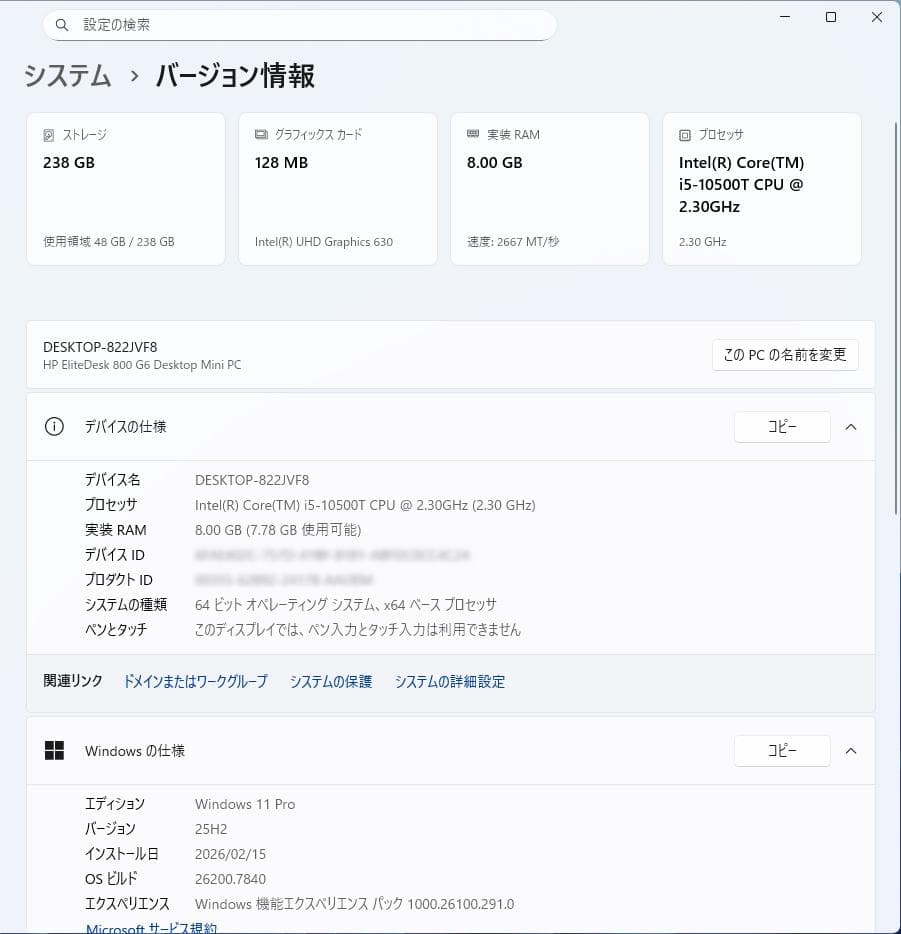This screenshot has width=901, height=934.
Task: Select the 25H2 version value
Action: tap(211, 829)
